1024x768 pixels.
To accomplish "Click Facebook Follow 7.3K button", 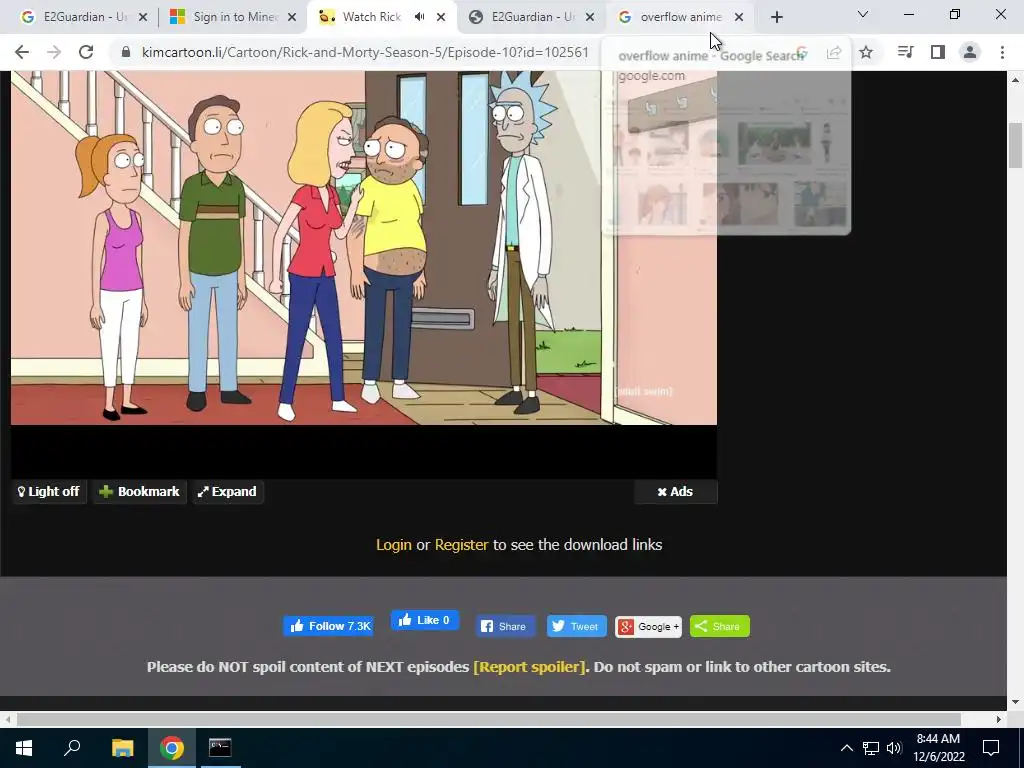I will 328,626.
